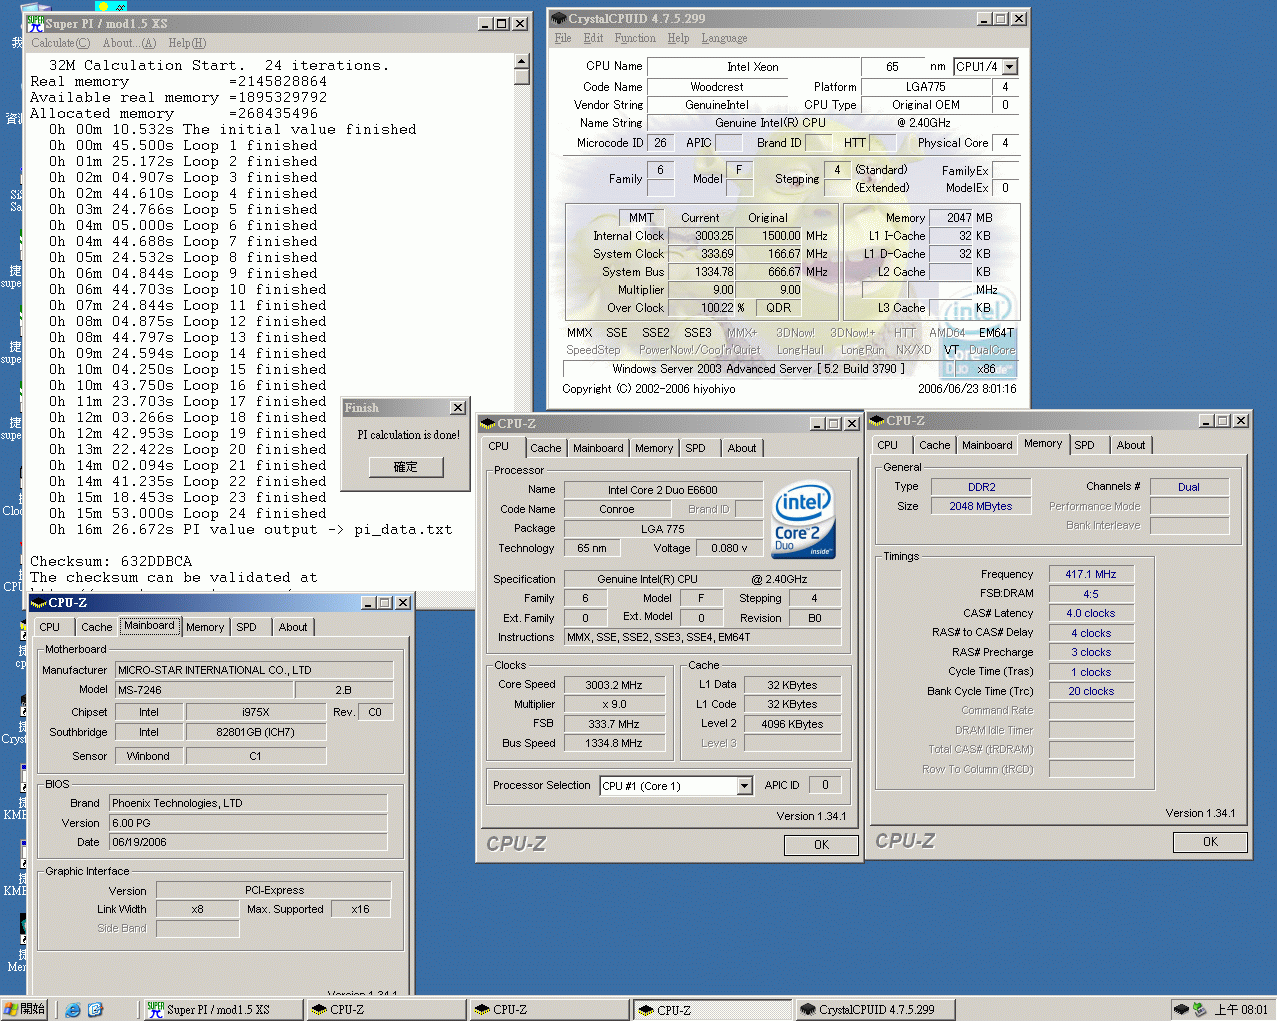
Task: Click the Intel Core 2 Duo logo
Action: pos(803,521)
